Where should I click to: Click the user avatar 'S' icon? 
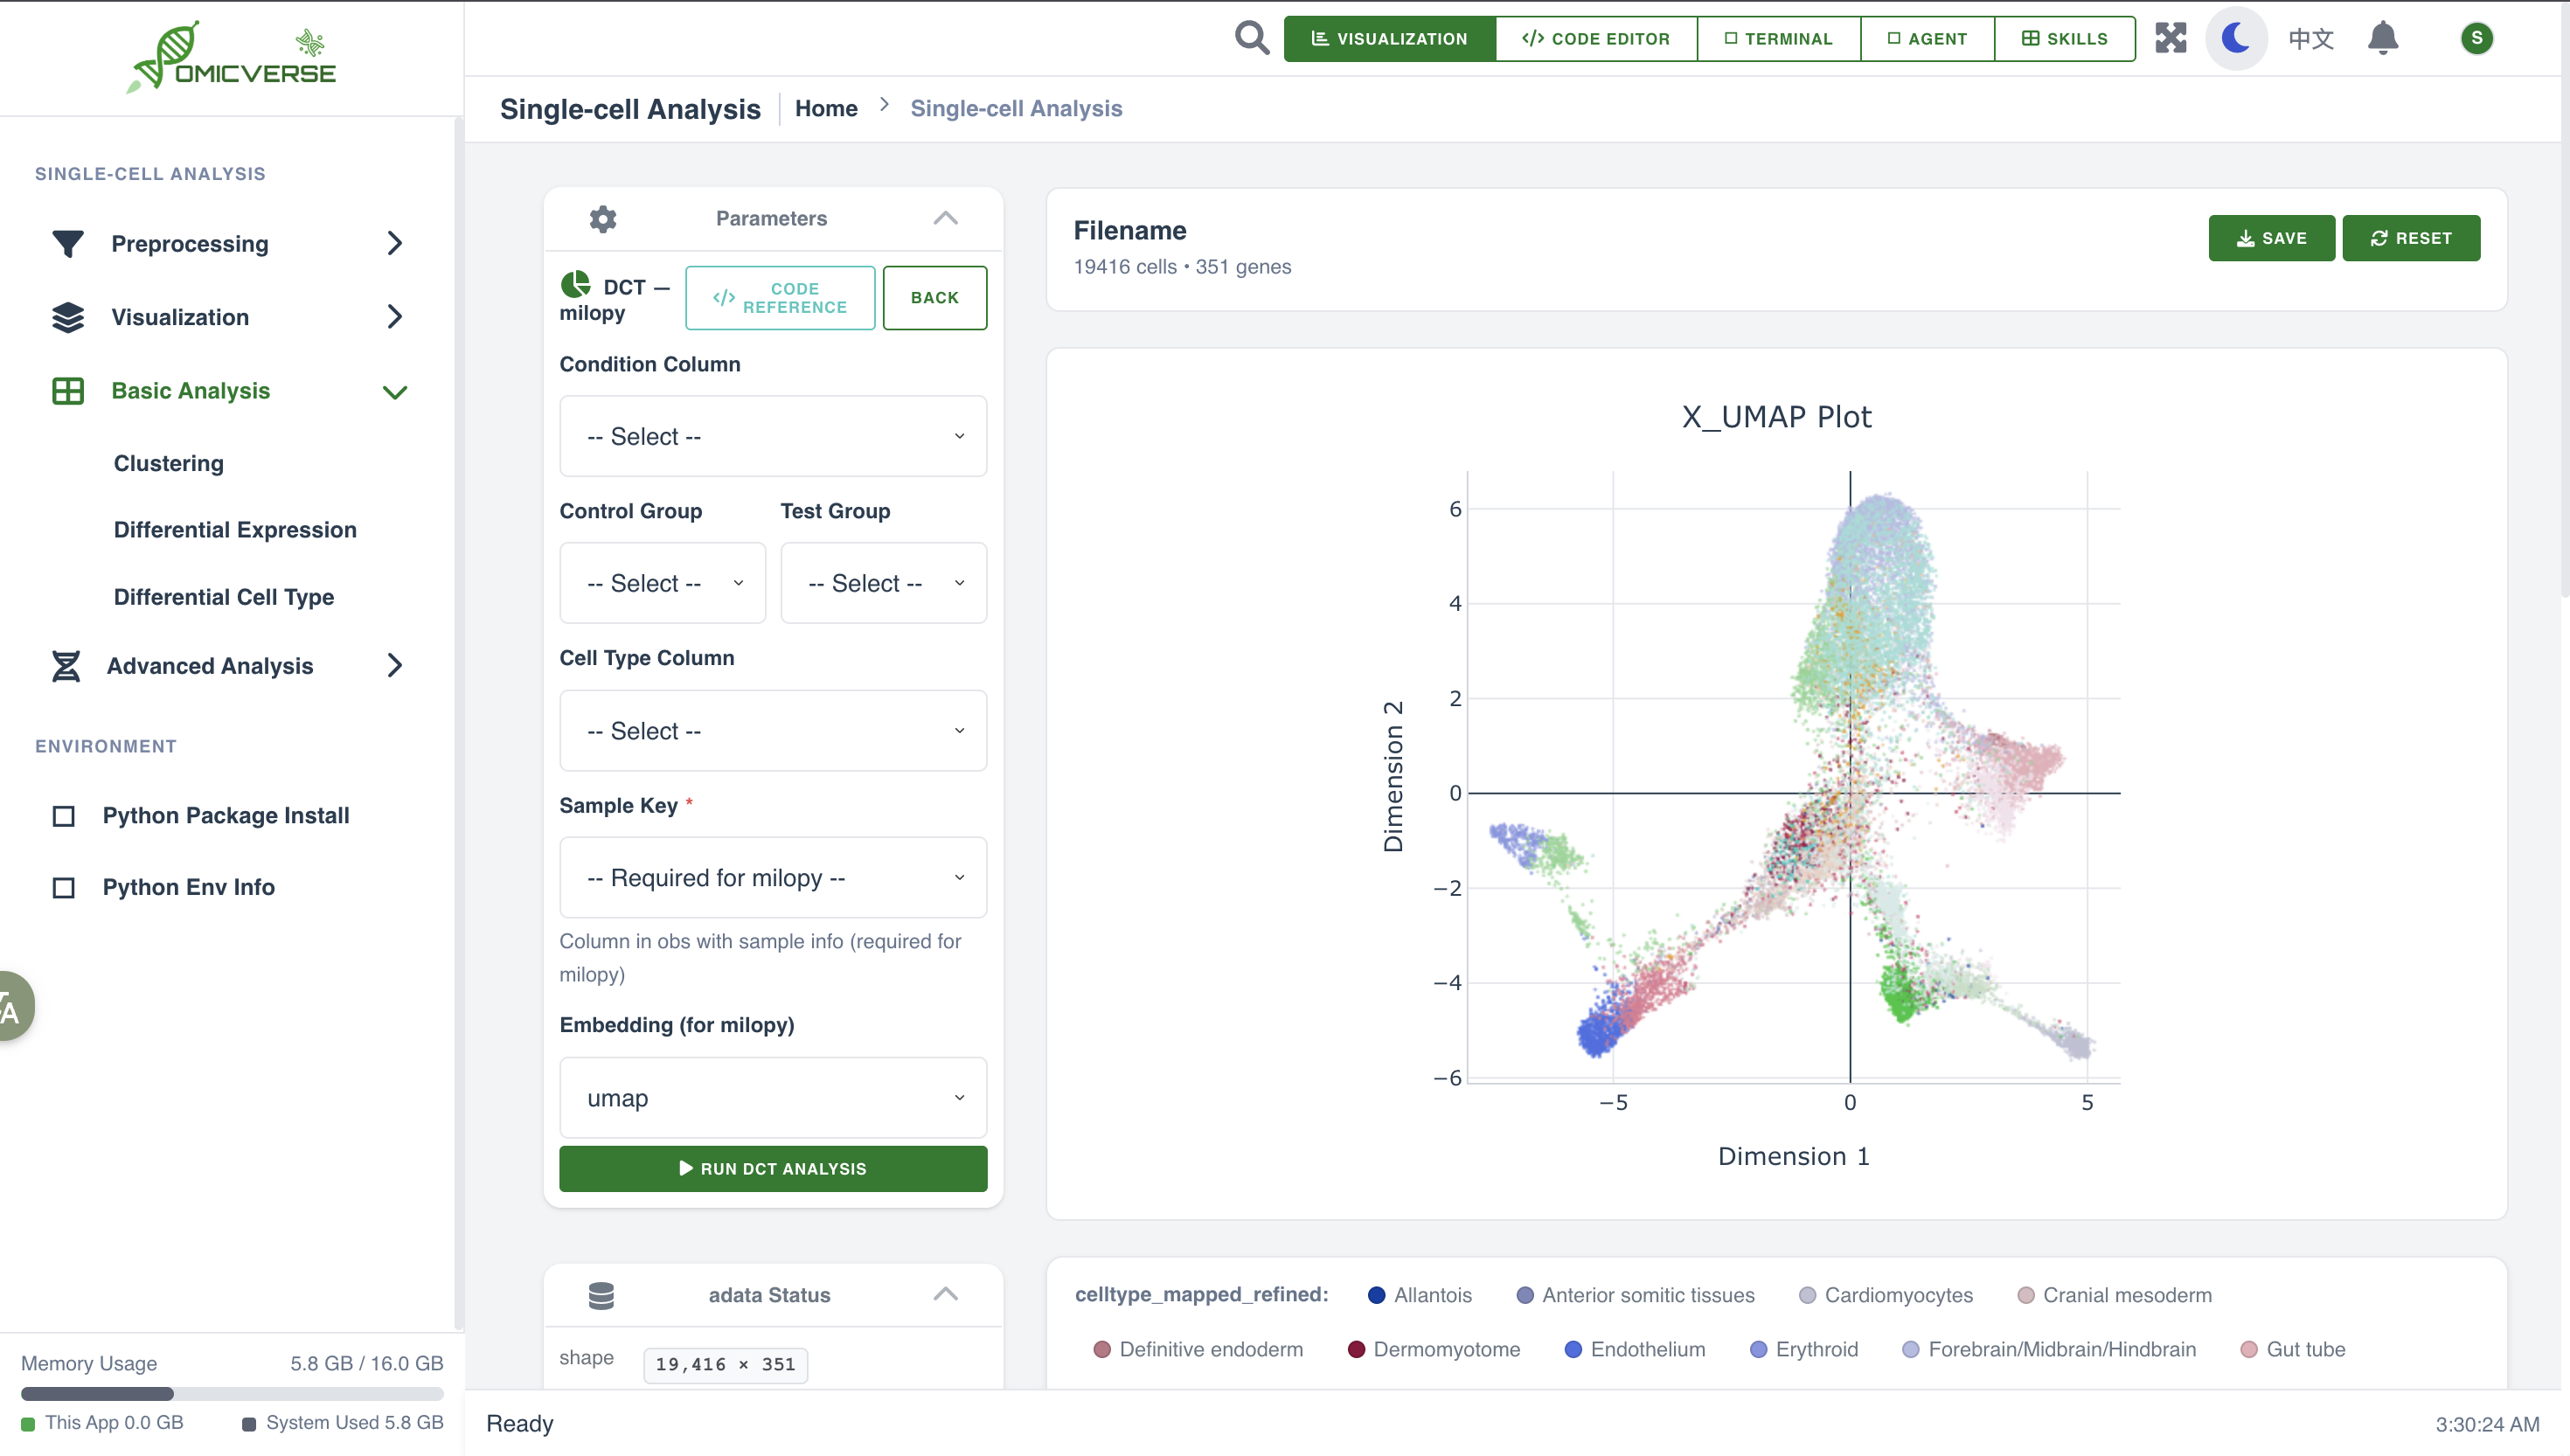2476,38
